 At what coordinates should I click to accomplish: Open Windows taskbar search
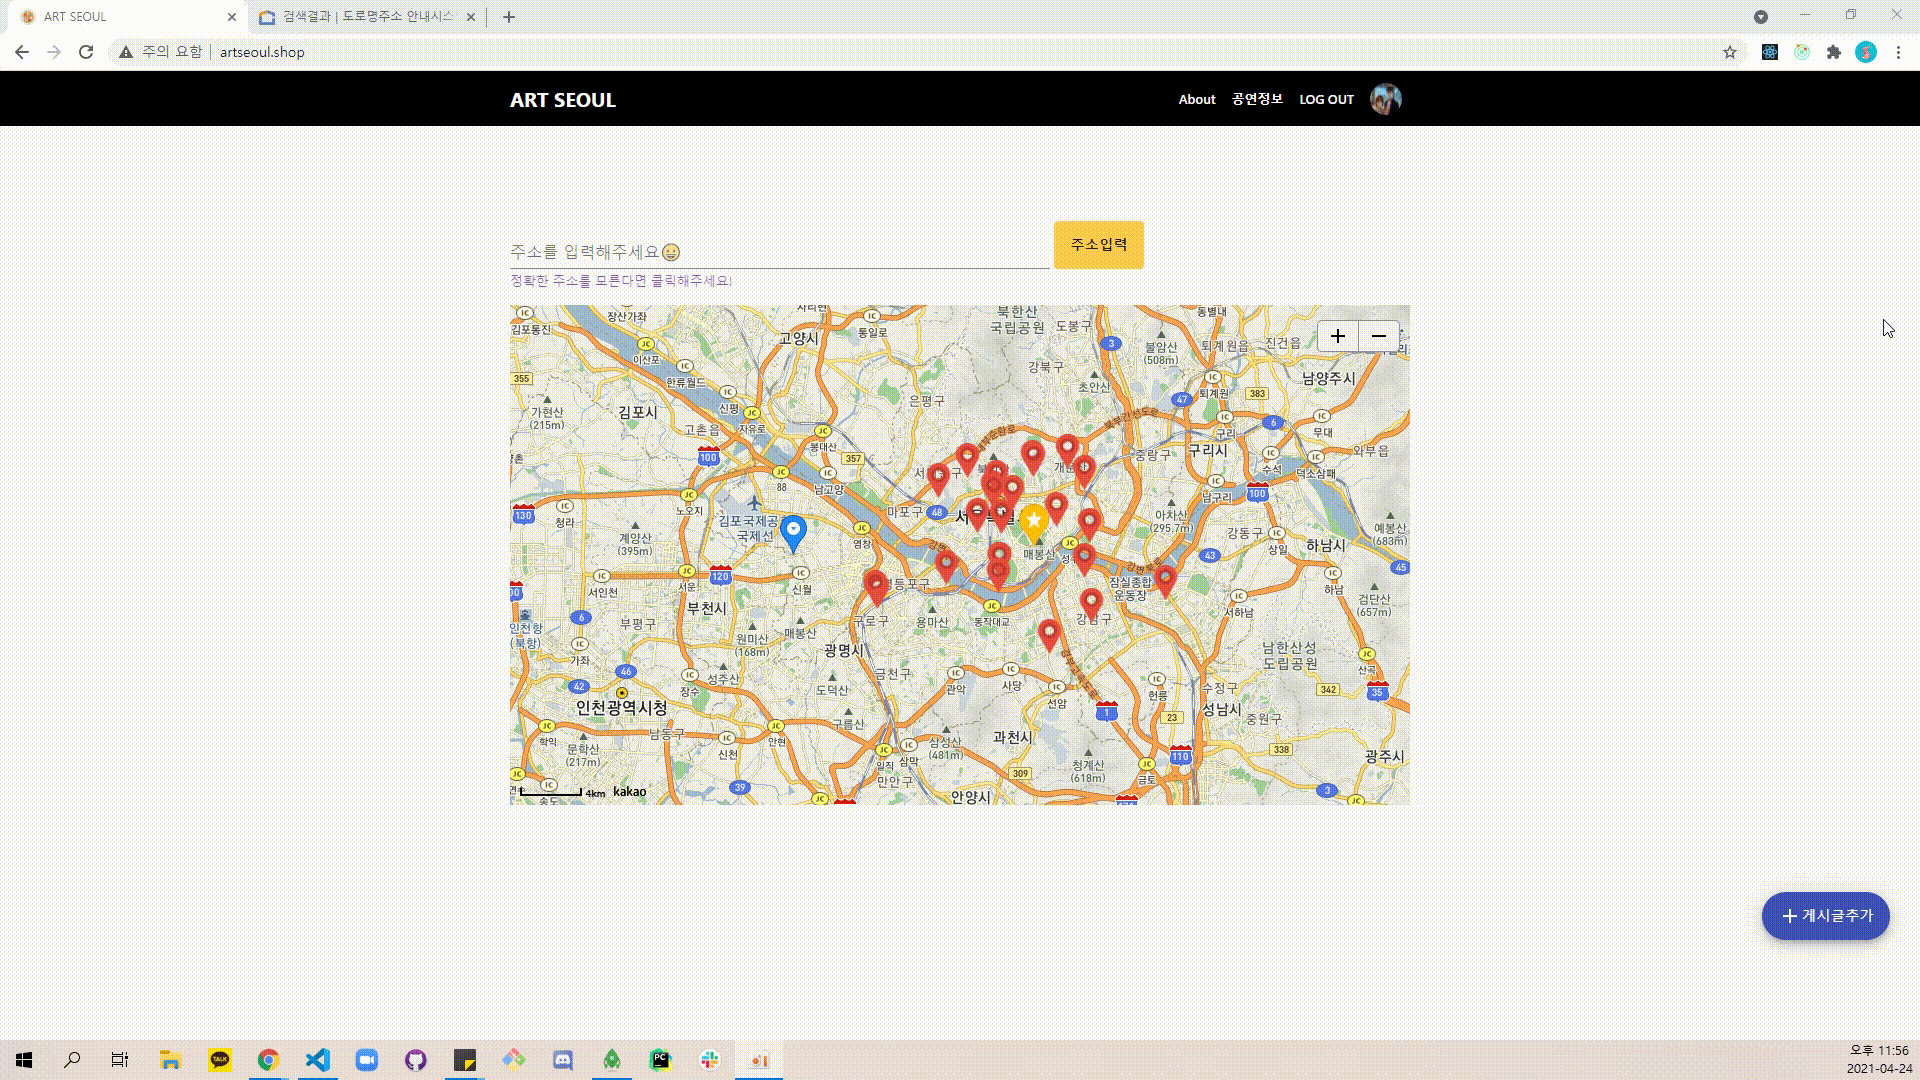click(72, 1060)
